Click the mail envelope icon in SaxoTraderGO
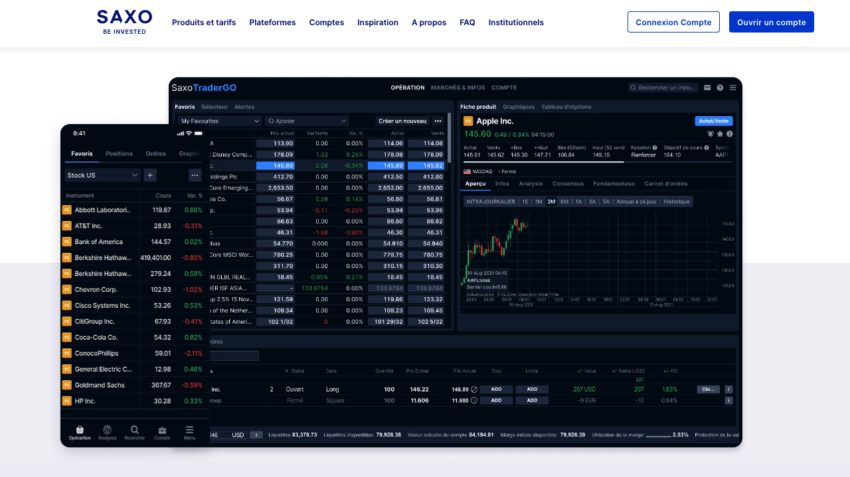The height and width of the screenshot is (477, 850). click(707, 87)
